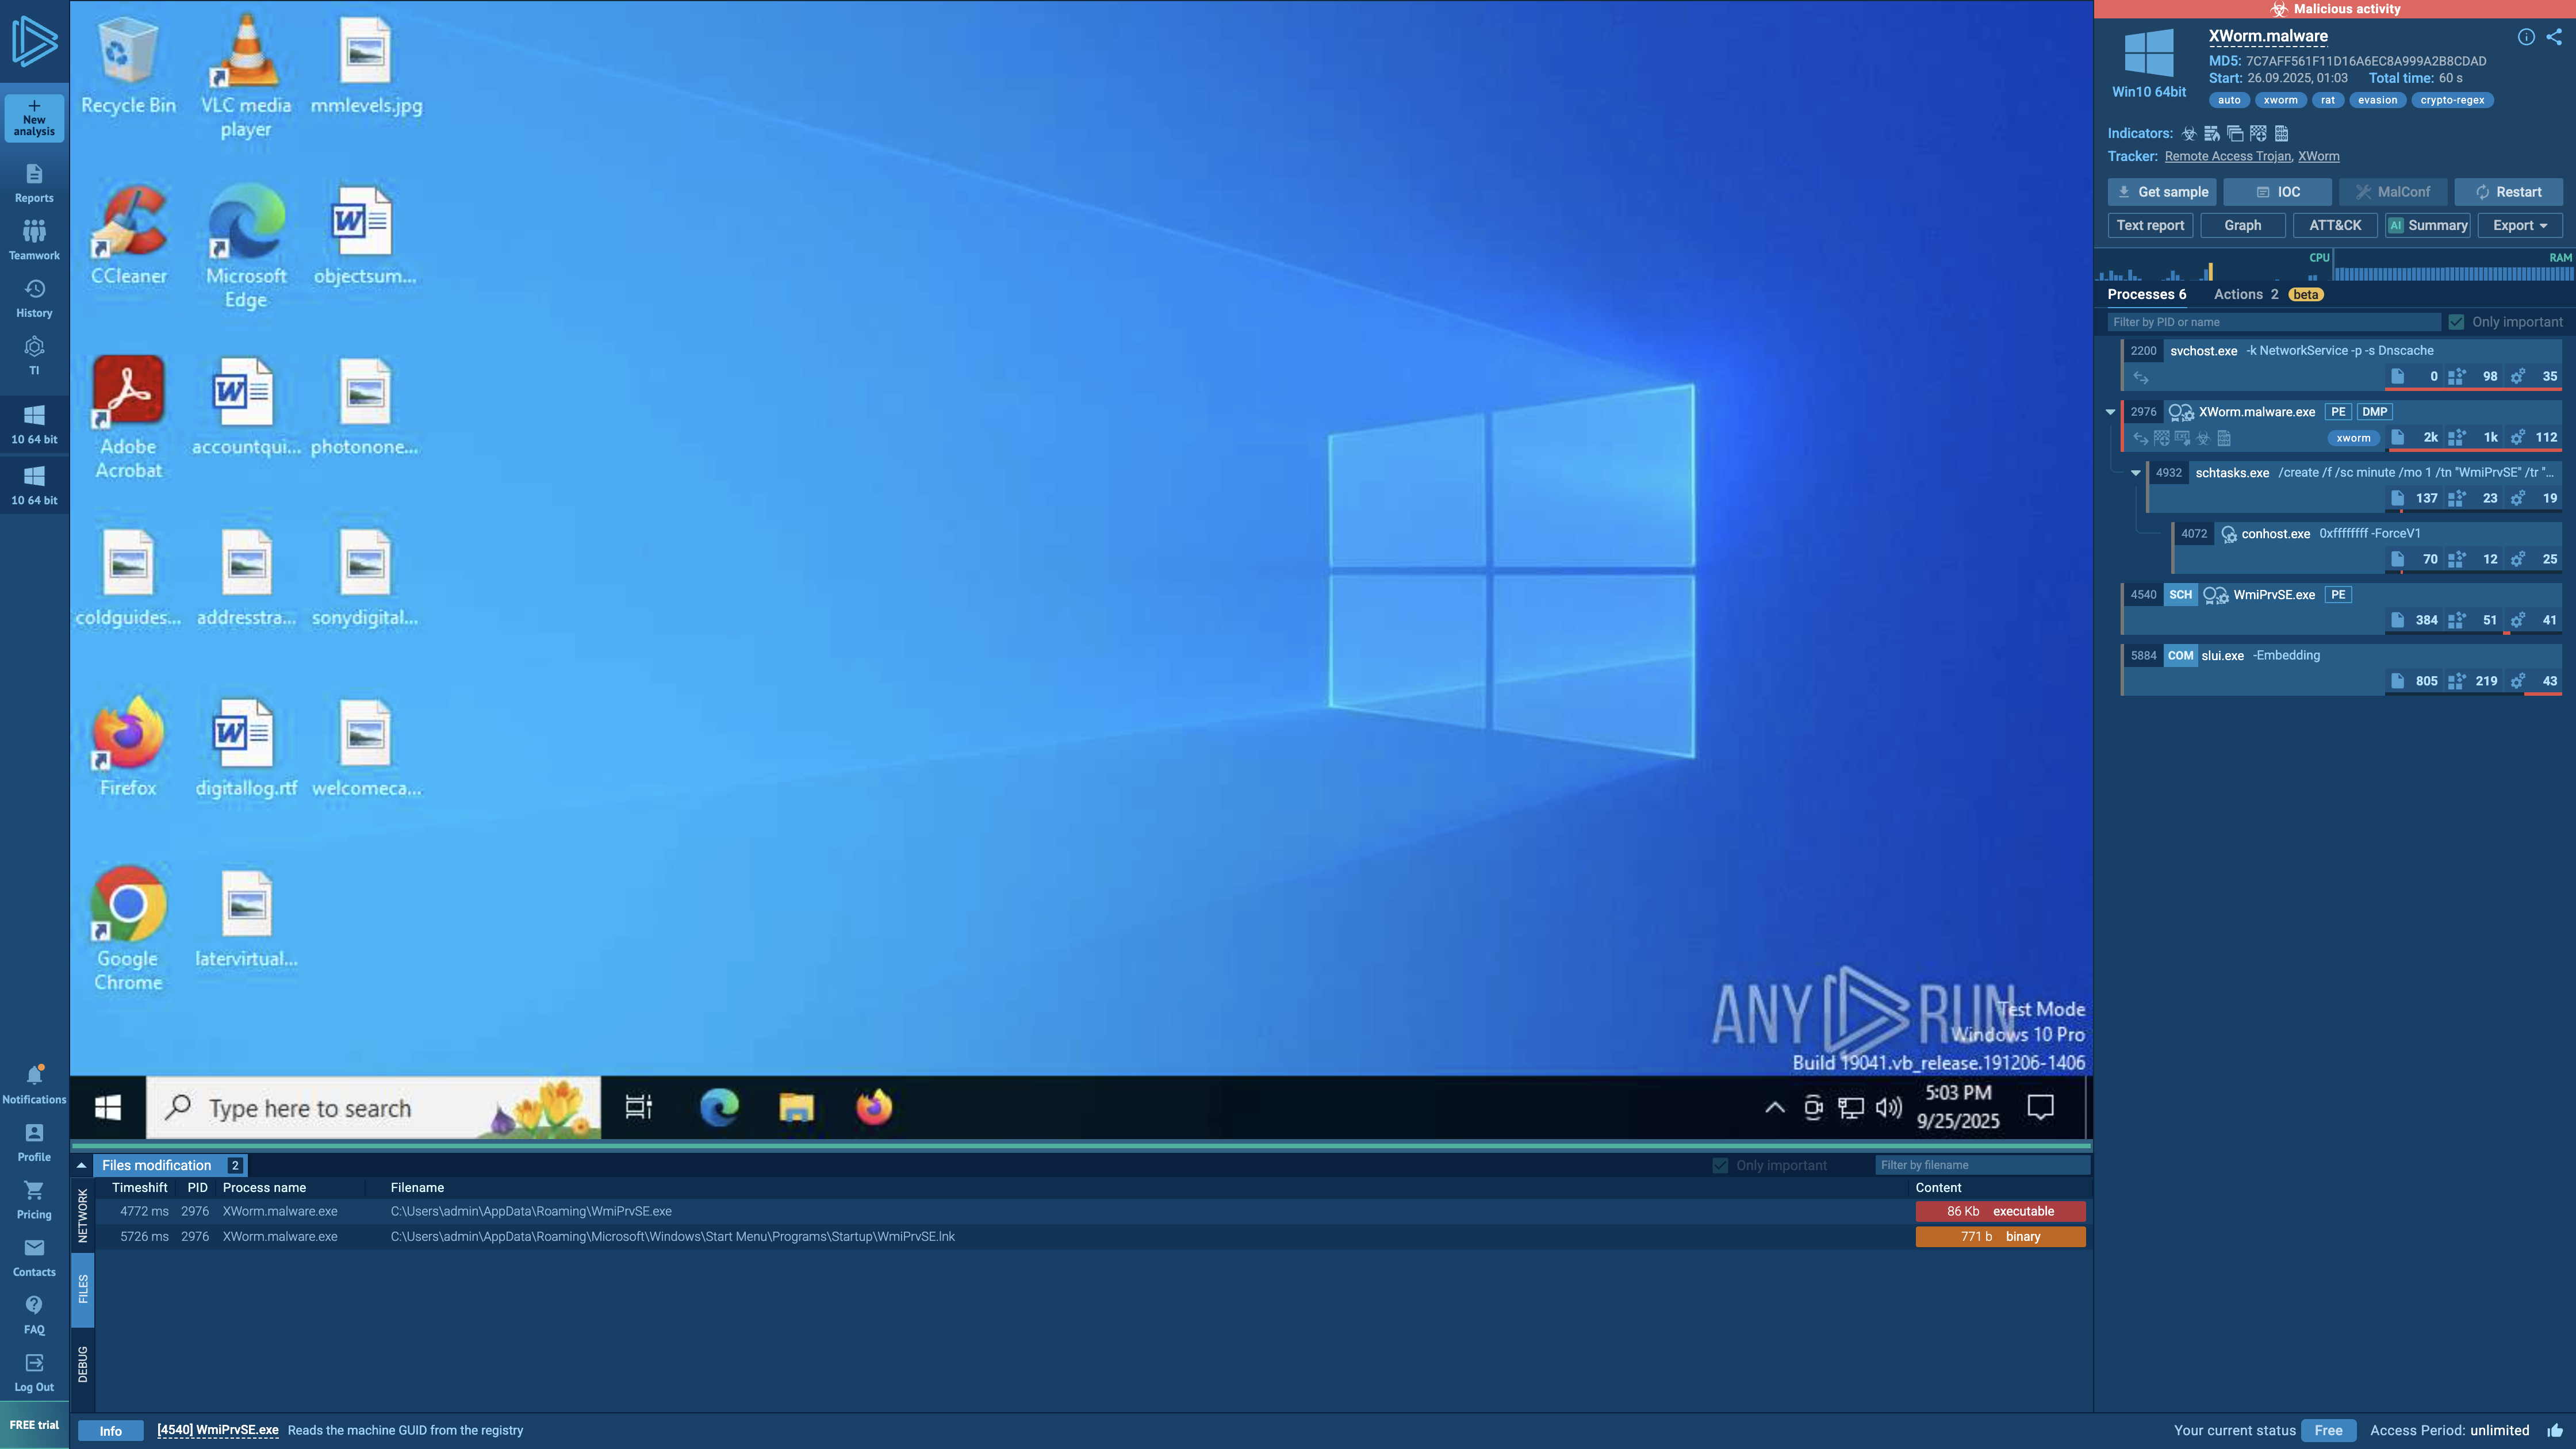Collapse the Files modification panel arrow
Screen dimensions: 2576x1449
pyautogui.click(x=81, y=1165)
